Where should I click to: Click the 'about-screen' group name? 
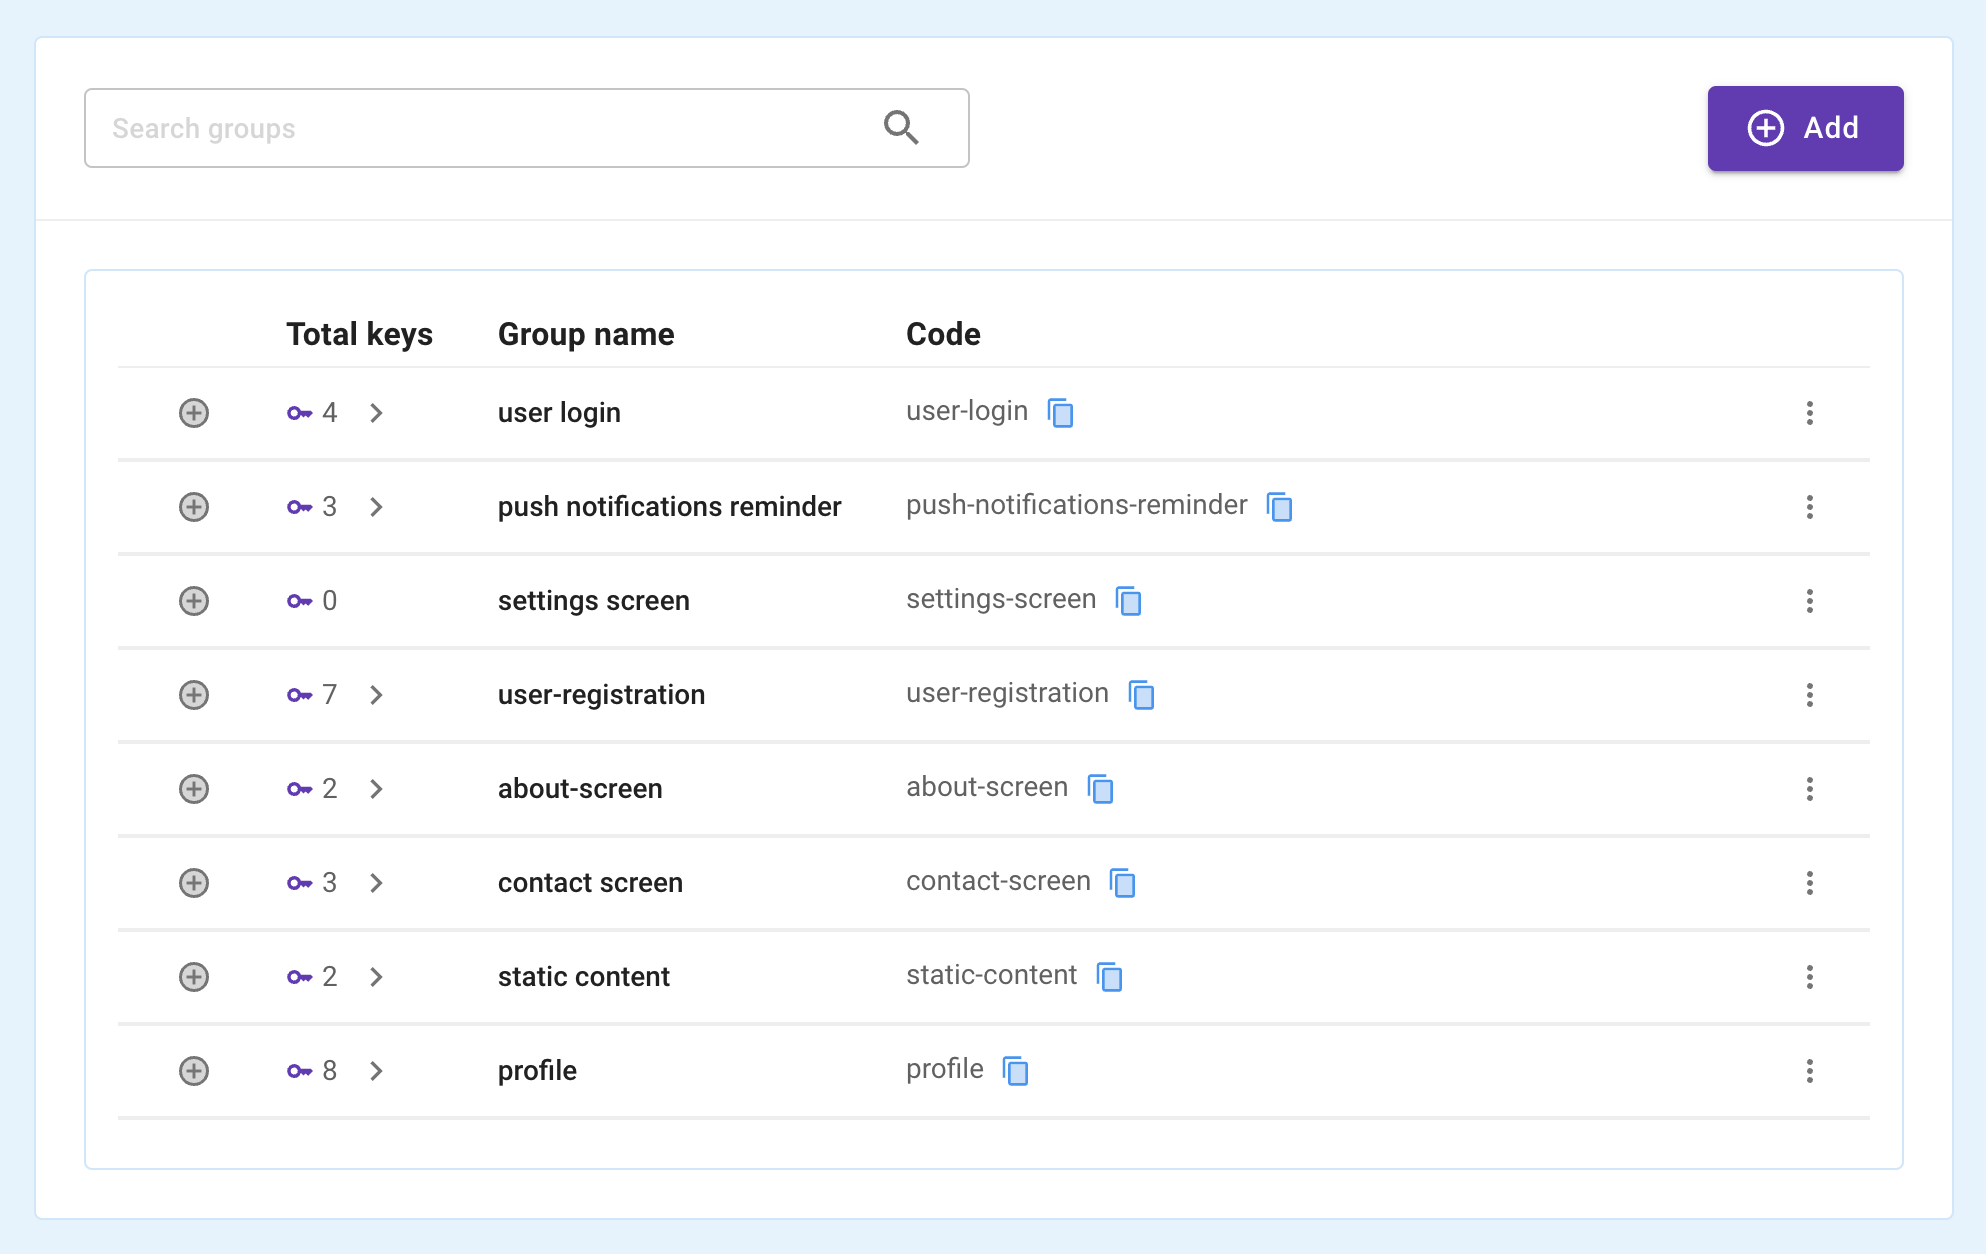[x=580, y=789]
